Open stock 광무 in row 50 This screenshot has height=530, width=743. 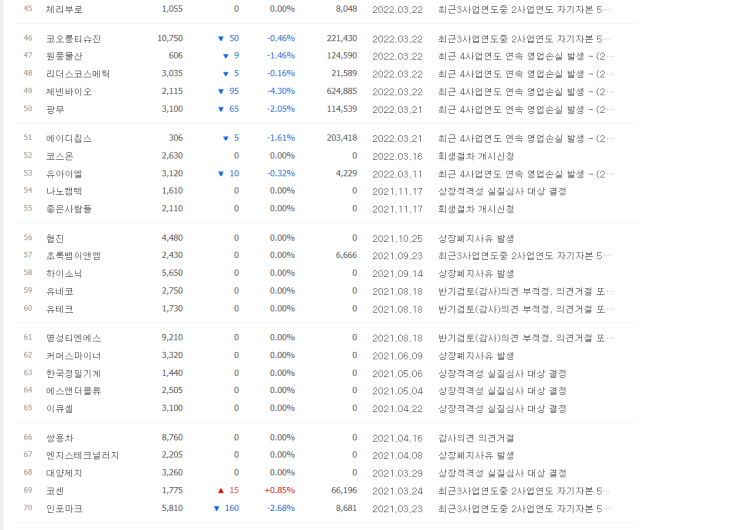55,109
